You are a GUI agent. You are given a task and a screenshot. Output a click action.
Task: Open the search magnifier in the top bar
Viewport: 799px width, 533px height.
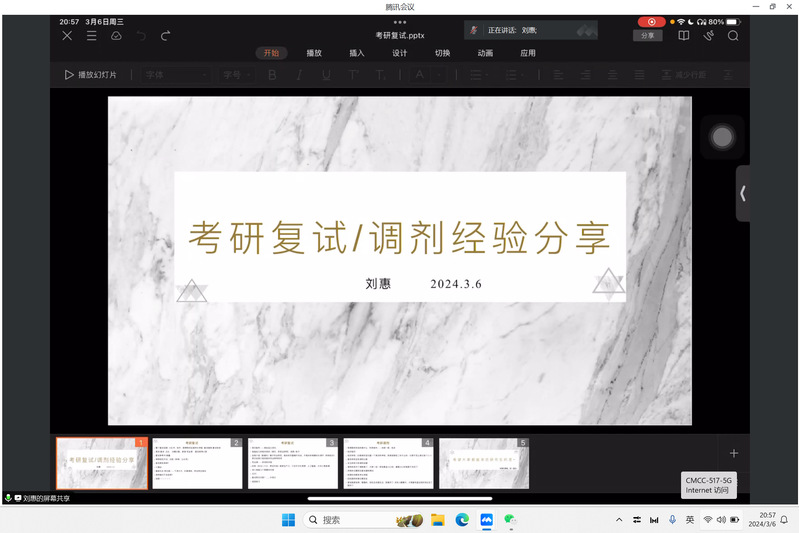[x=733, y=36]
